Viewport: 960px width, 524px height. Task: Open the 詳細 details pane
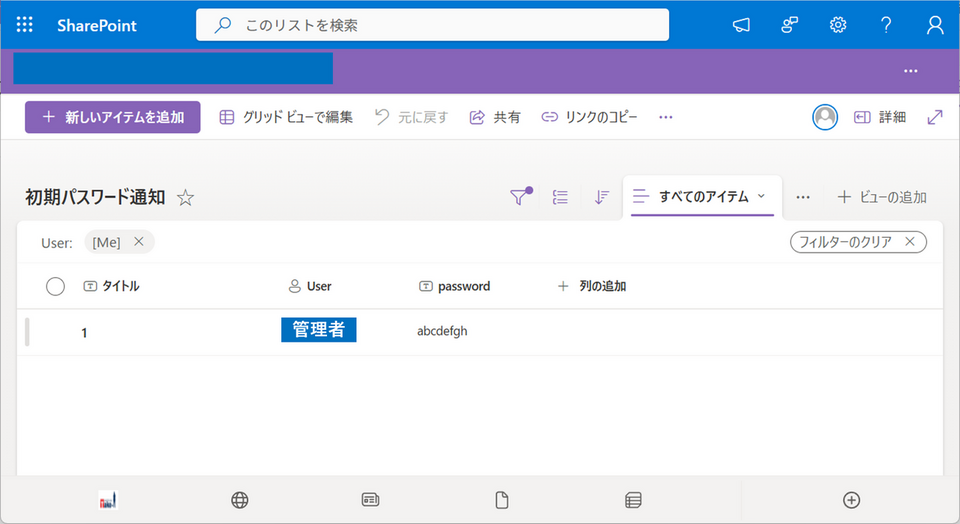pos(880,117)
